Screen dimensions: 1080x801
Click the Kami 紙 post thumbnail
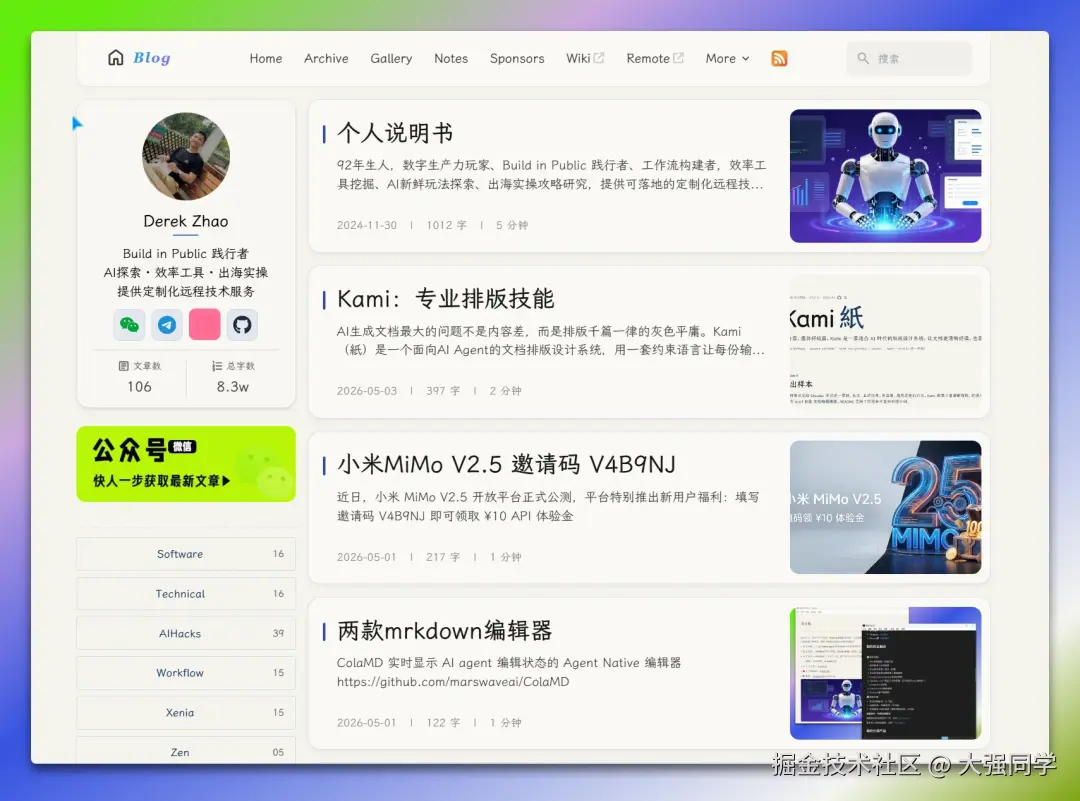[885, 342]
